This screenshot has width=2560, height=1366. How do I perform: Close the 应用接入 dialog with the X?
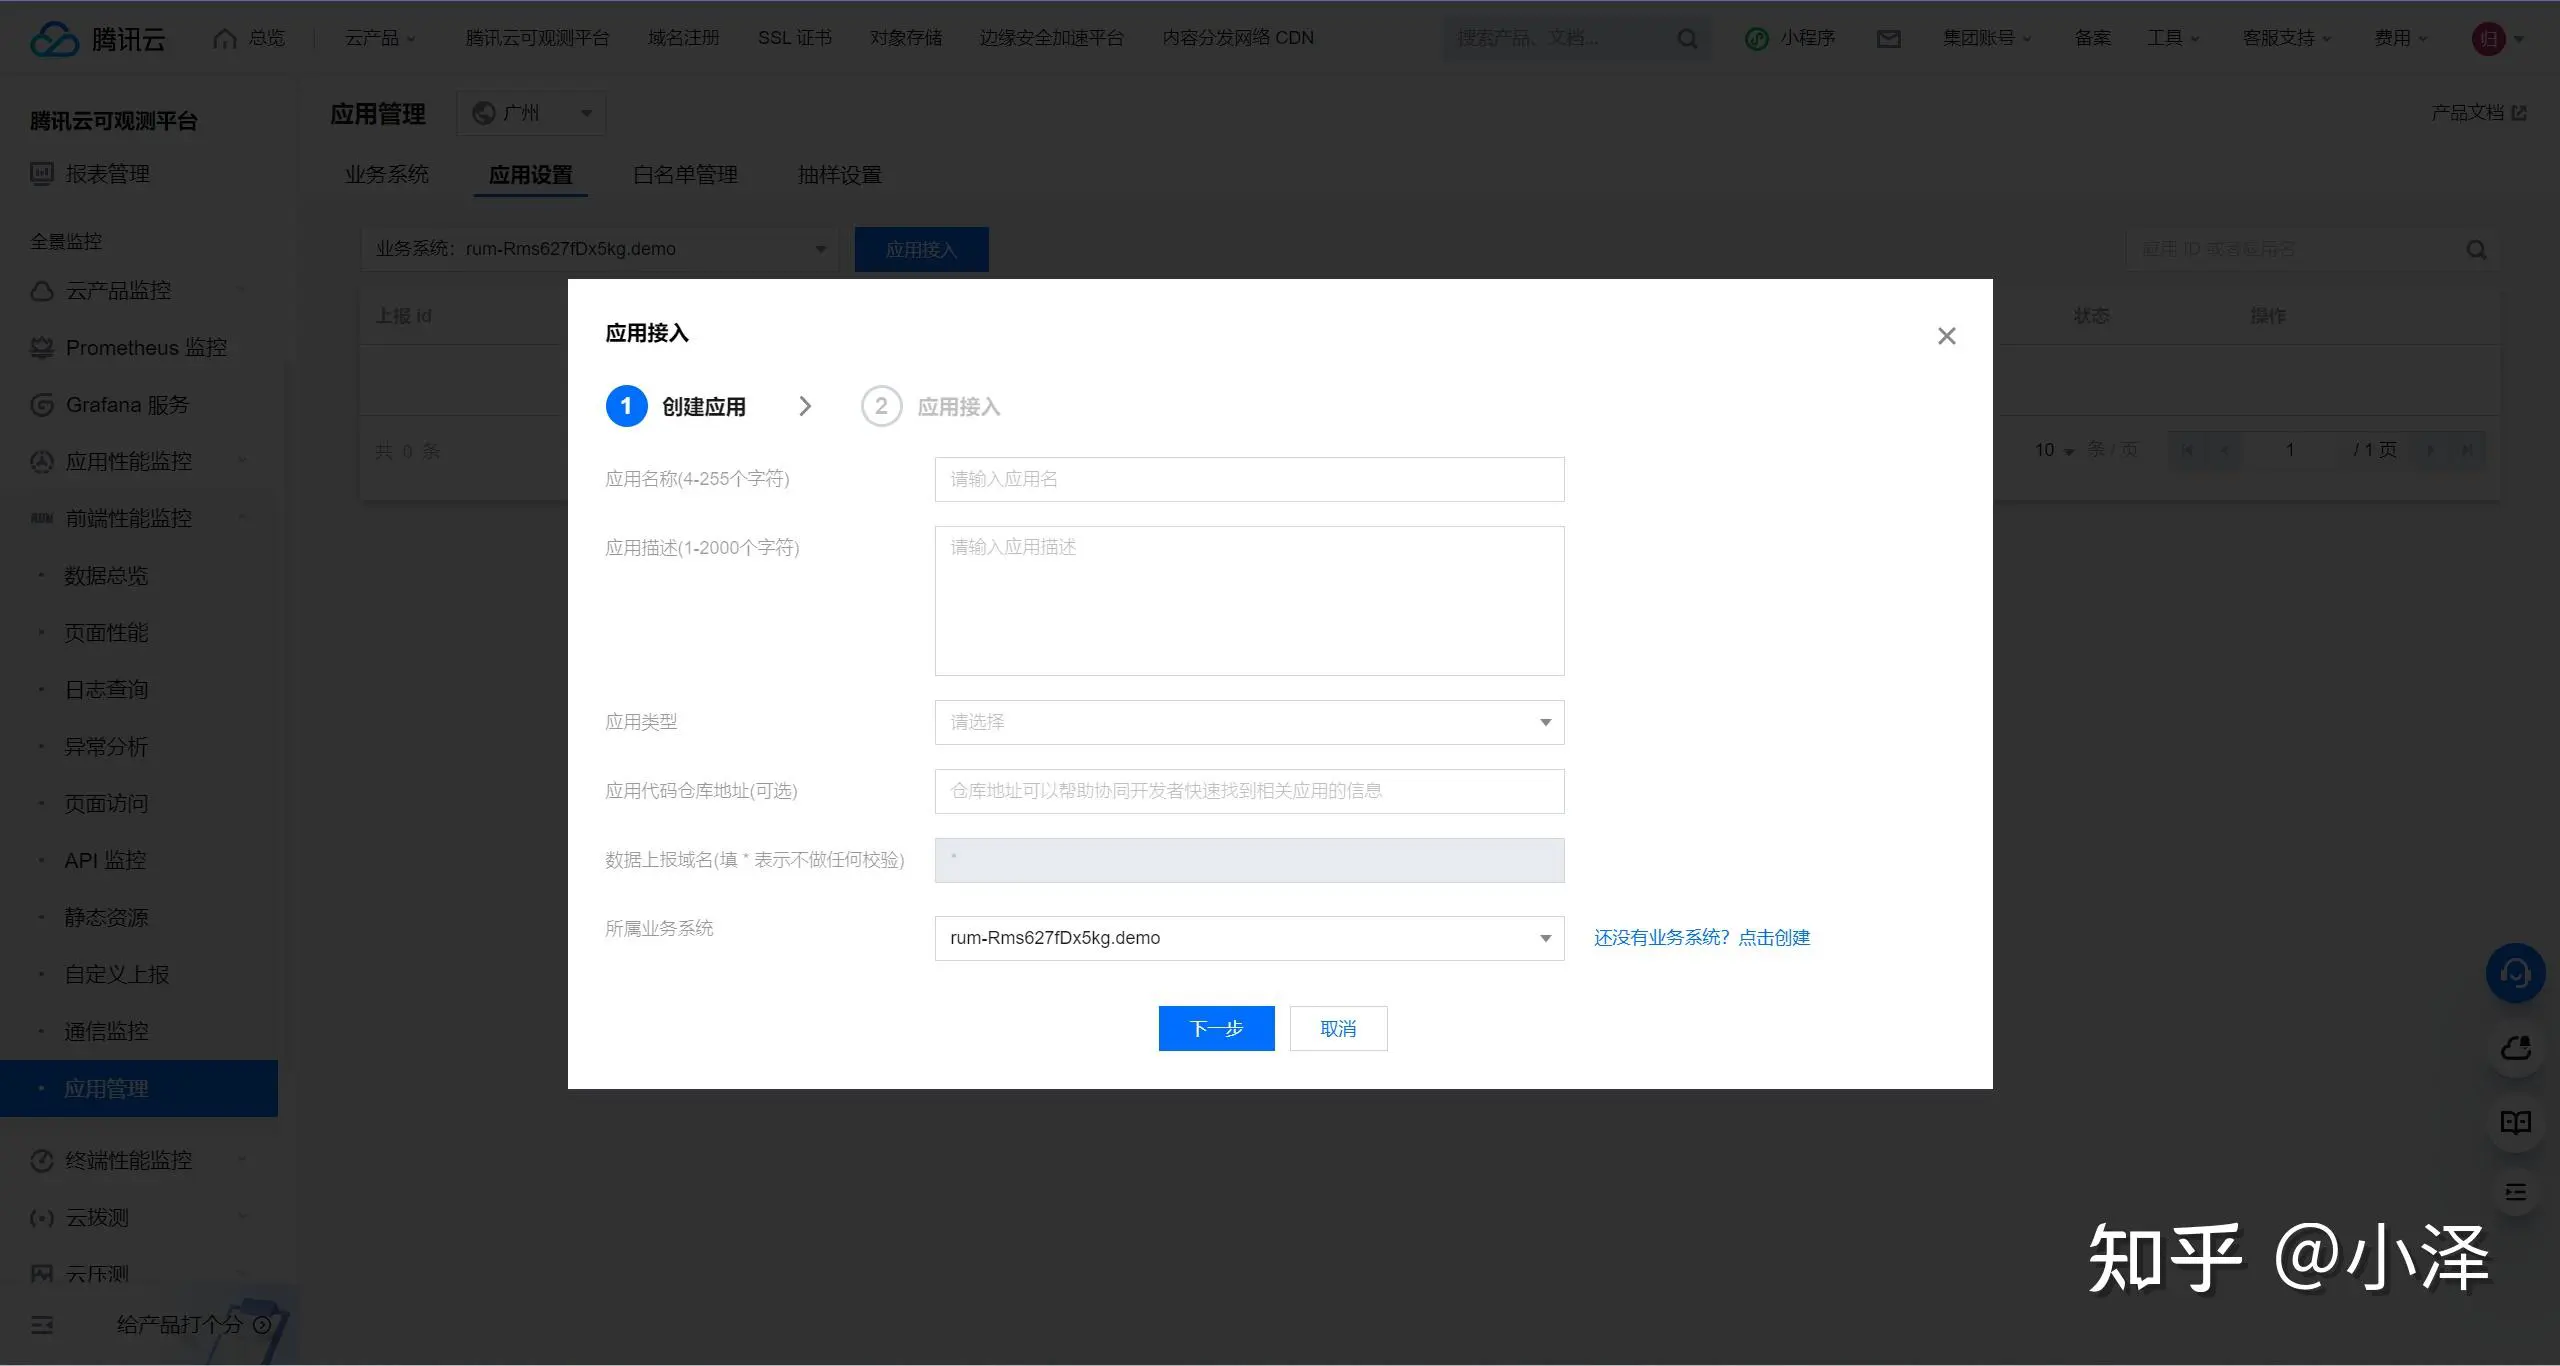tap(1946, 336)
